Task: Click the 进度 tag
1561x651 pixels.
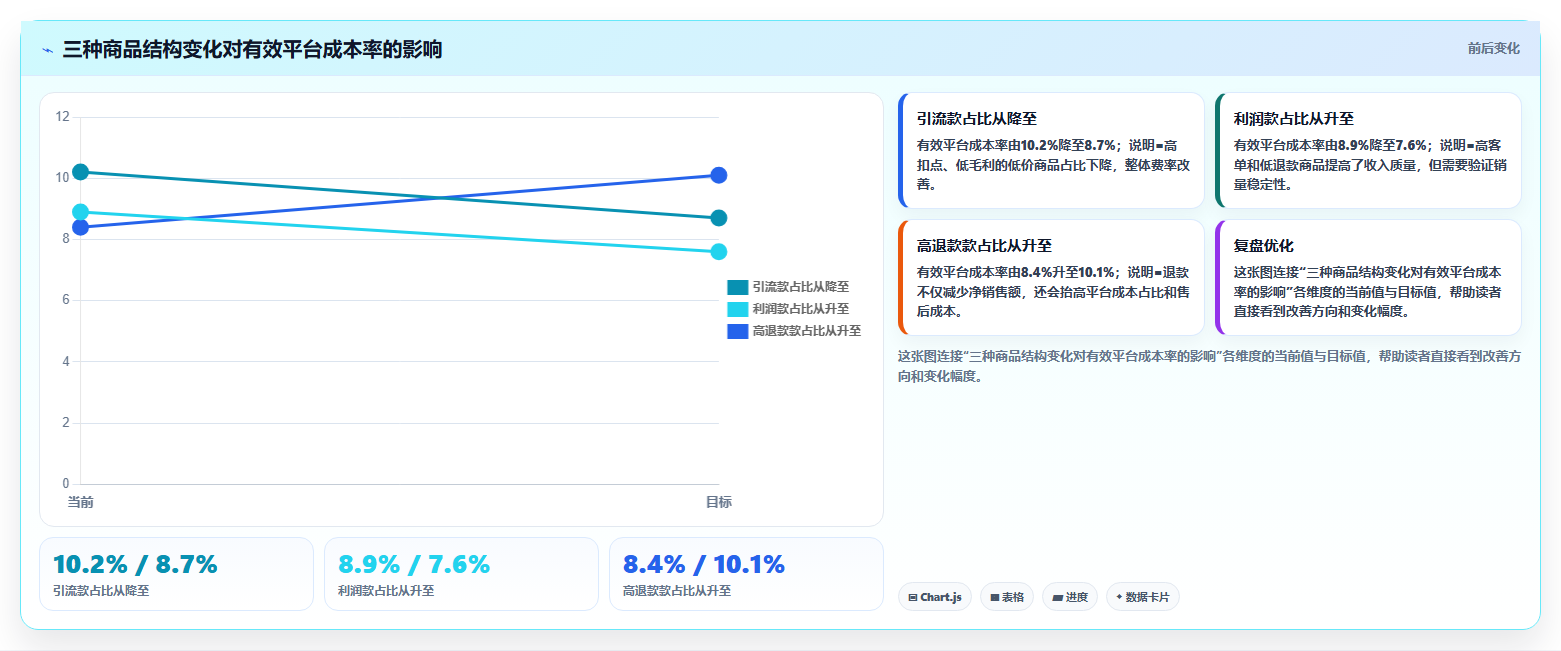Action: coord(1070,597)
